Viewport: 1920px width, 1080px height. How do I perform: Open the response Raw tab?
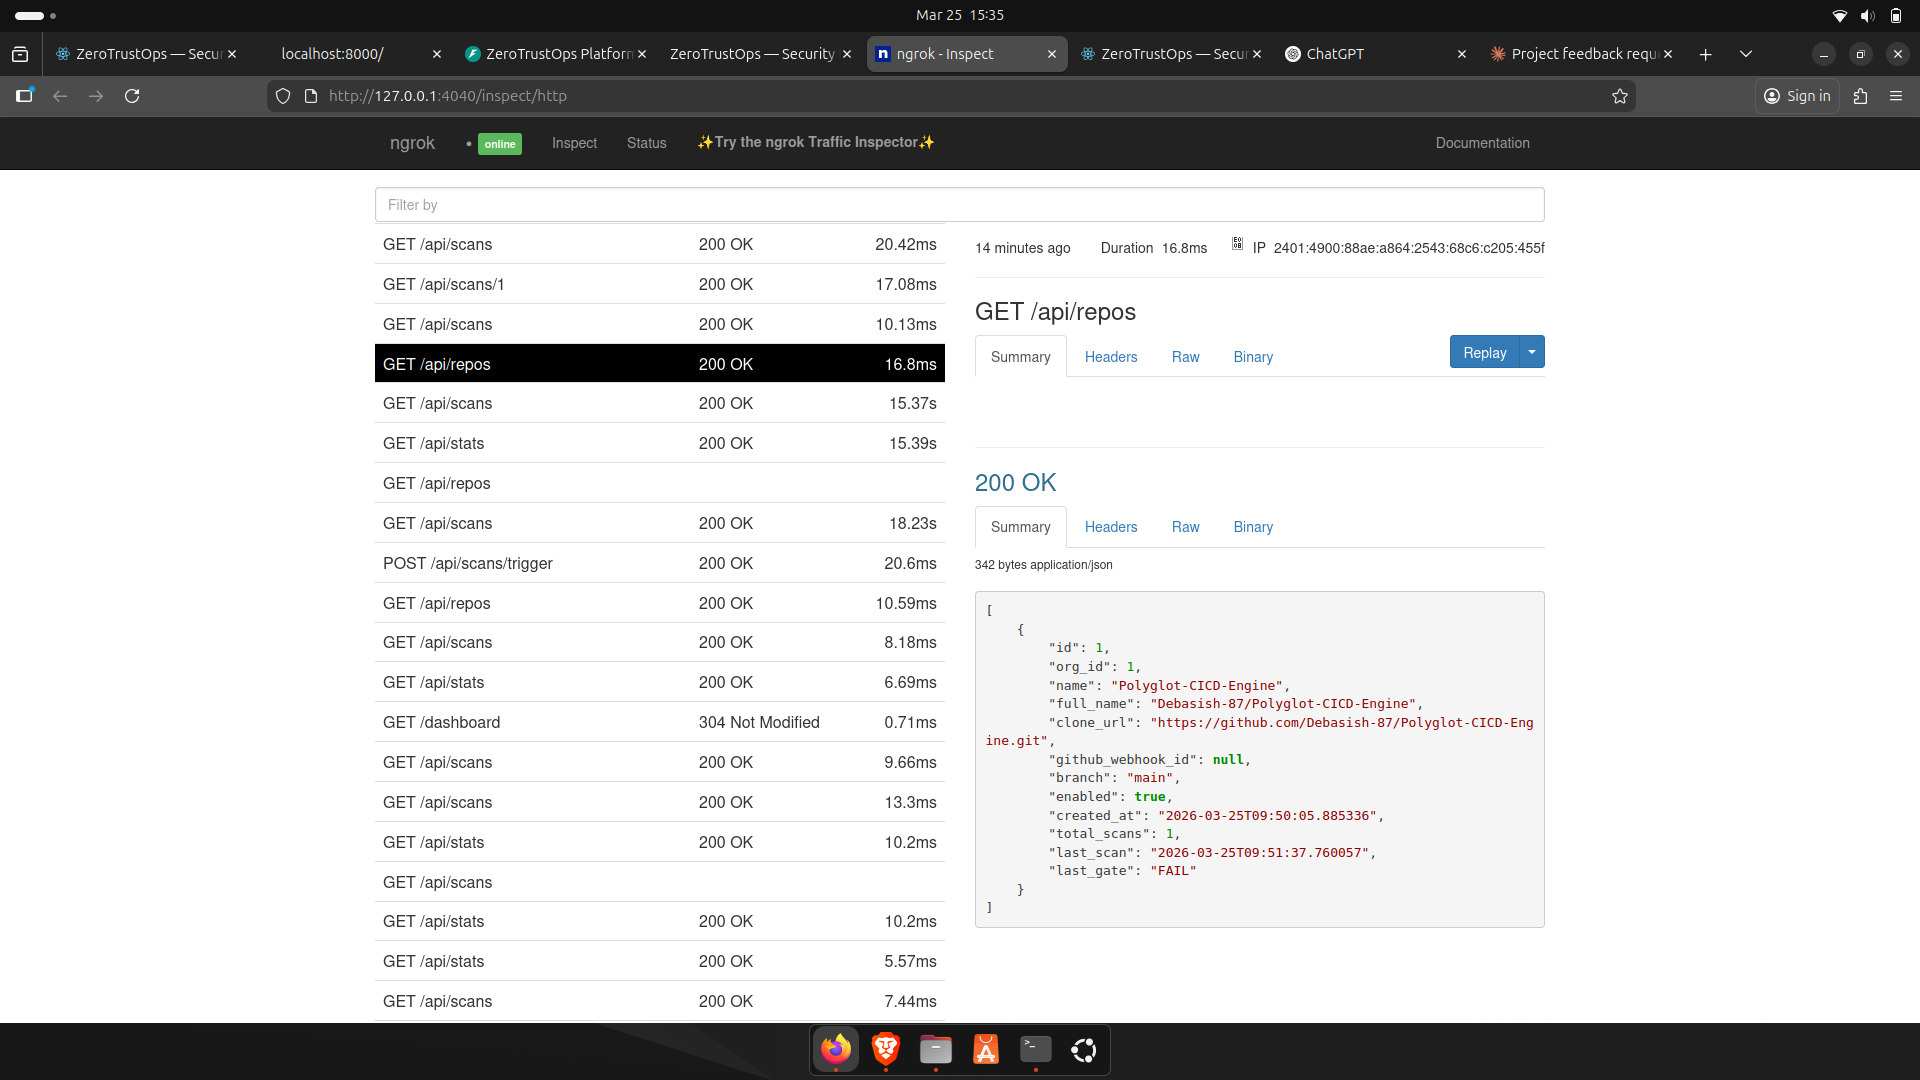click(x=1185, y=527)
